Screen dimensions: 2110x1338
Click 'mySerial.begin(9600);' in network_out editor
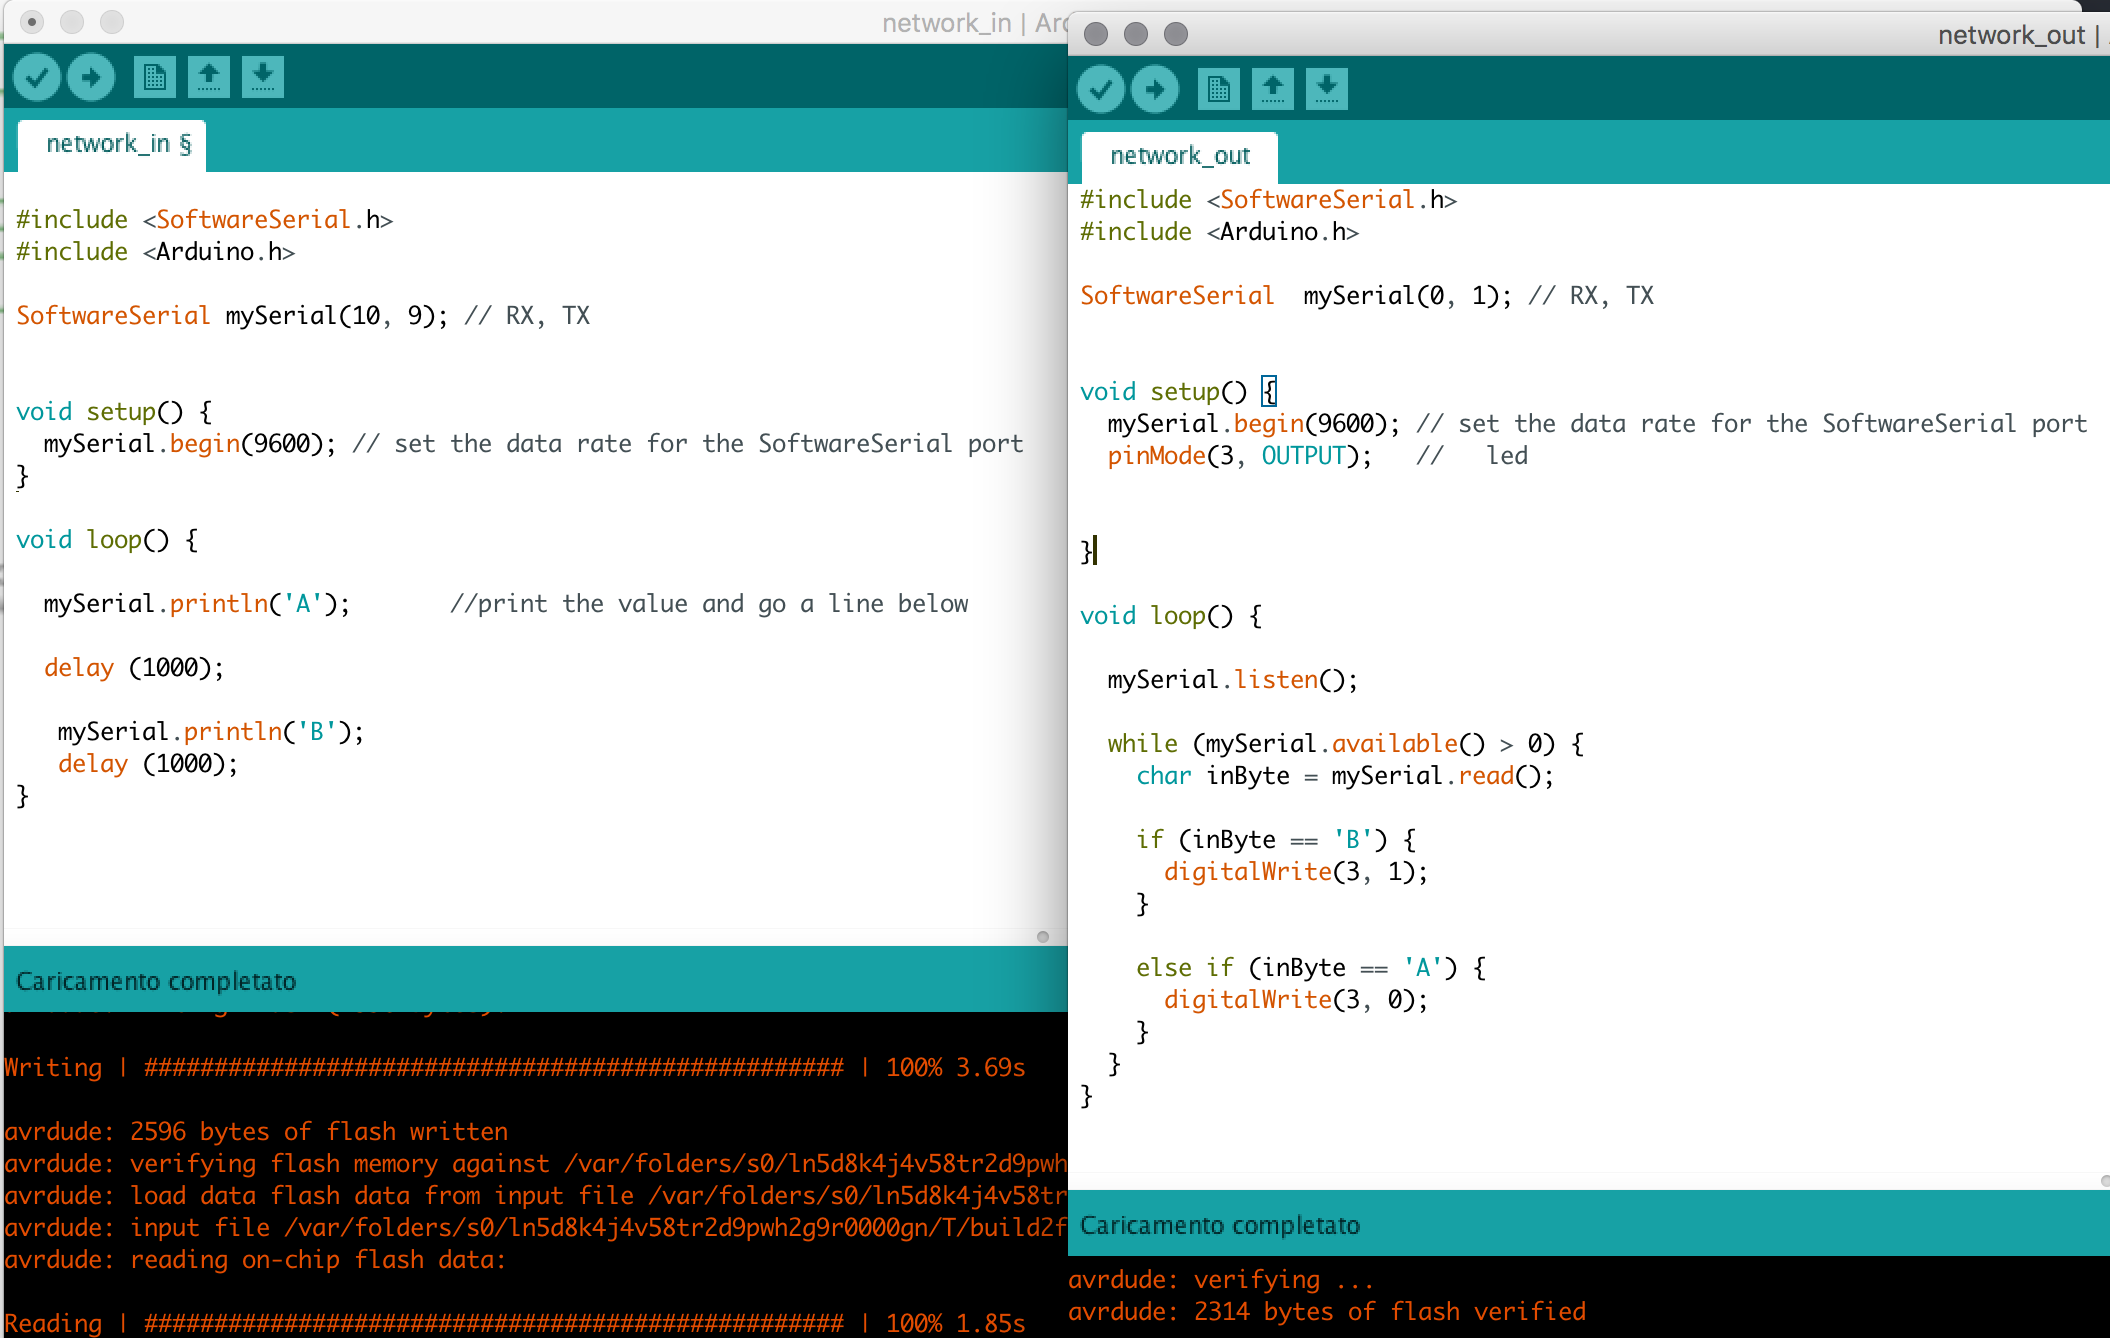[x=1254, y=424]
